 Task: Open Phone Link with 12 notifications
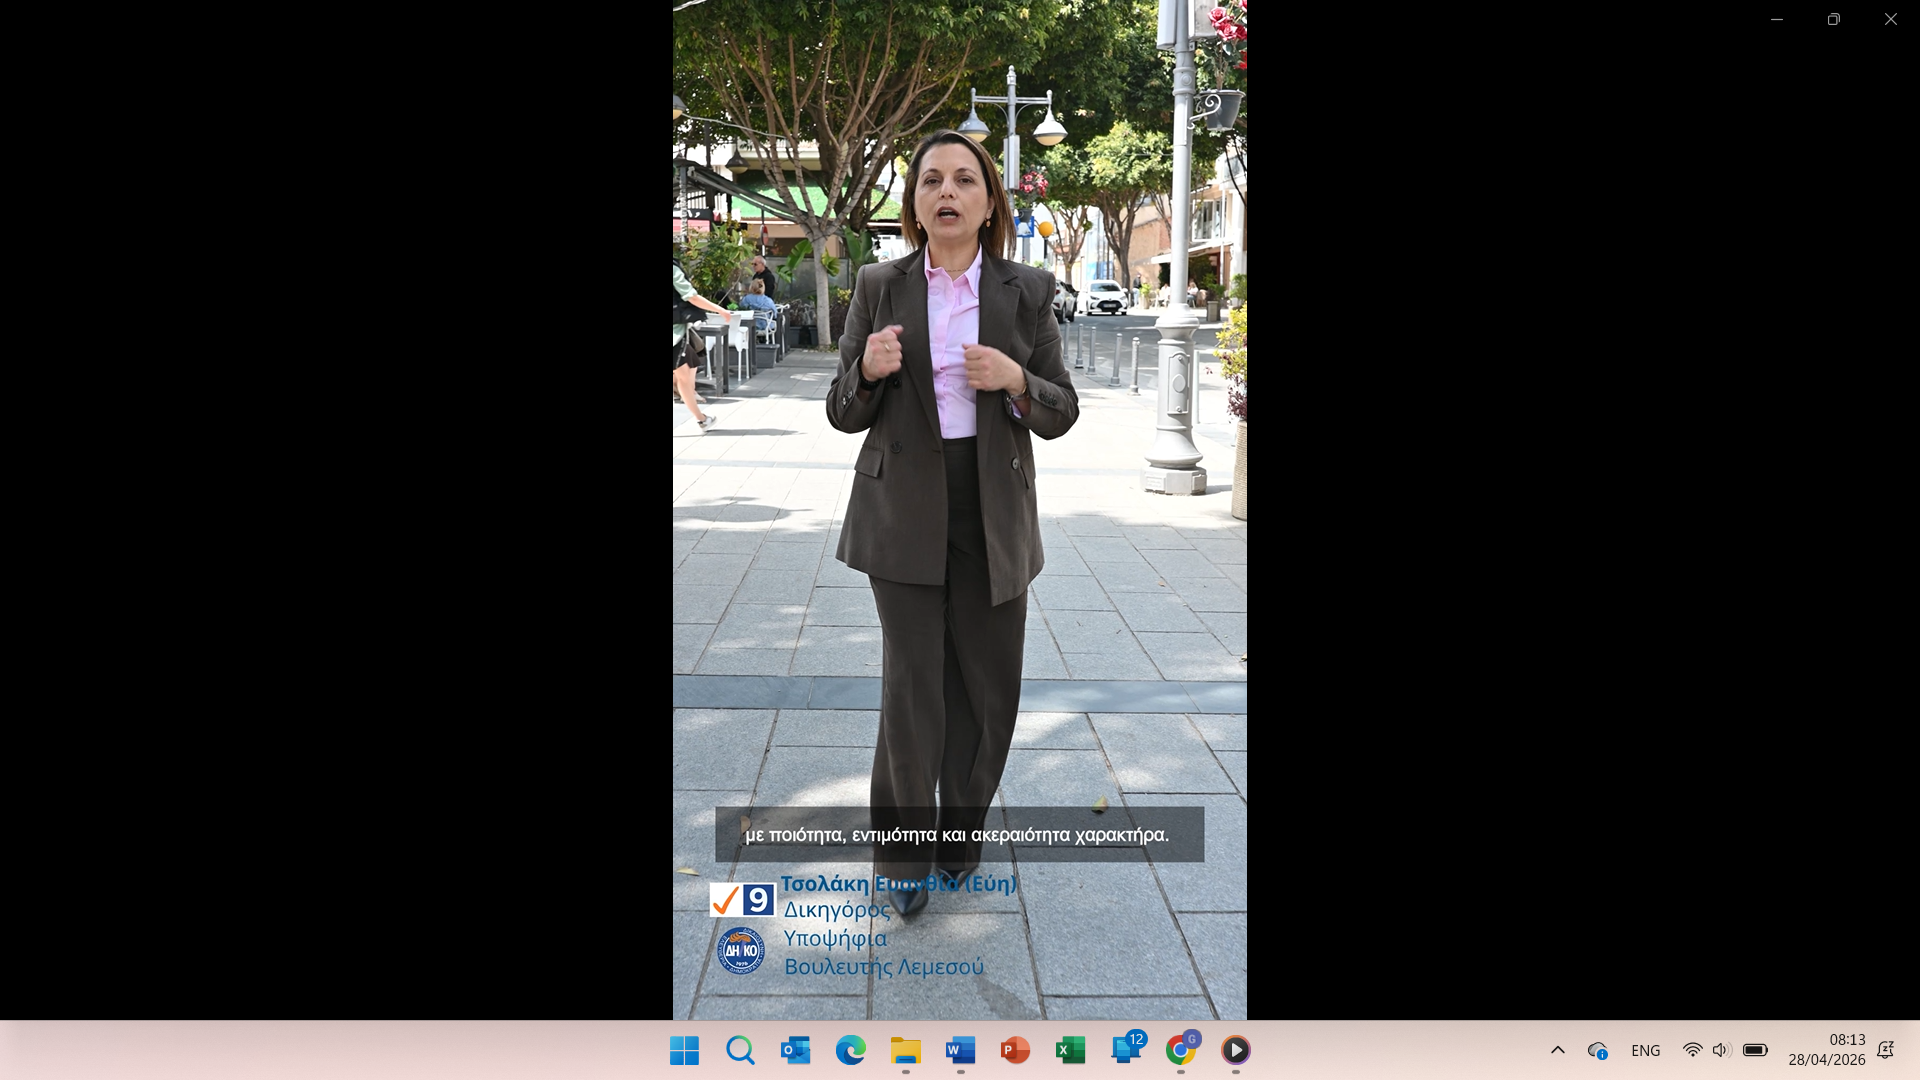click(1126, 1050)
